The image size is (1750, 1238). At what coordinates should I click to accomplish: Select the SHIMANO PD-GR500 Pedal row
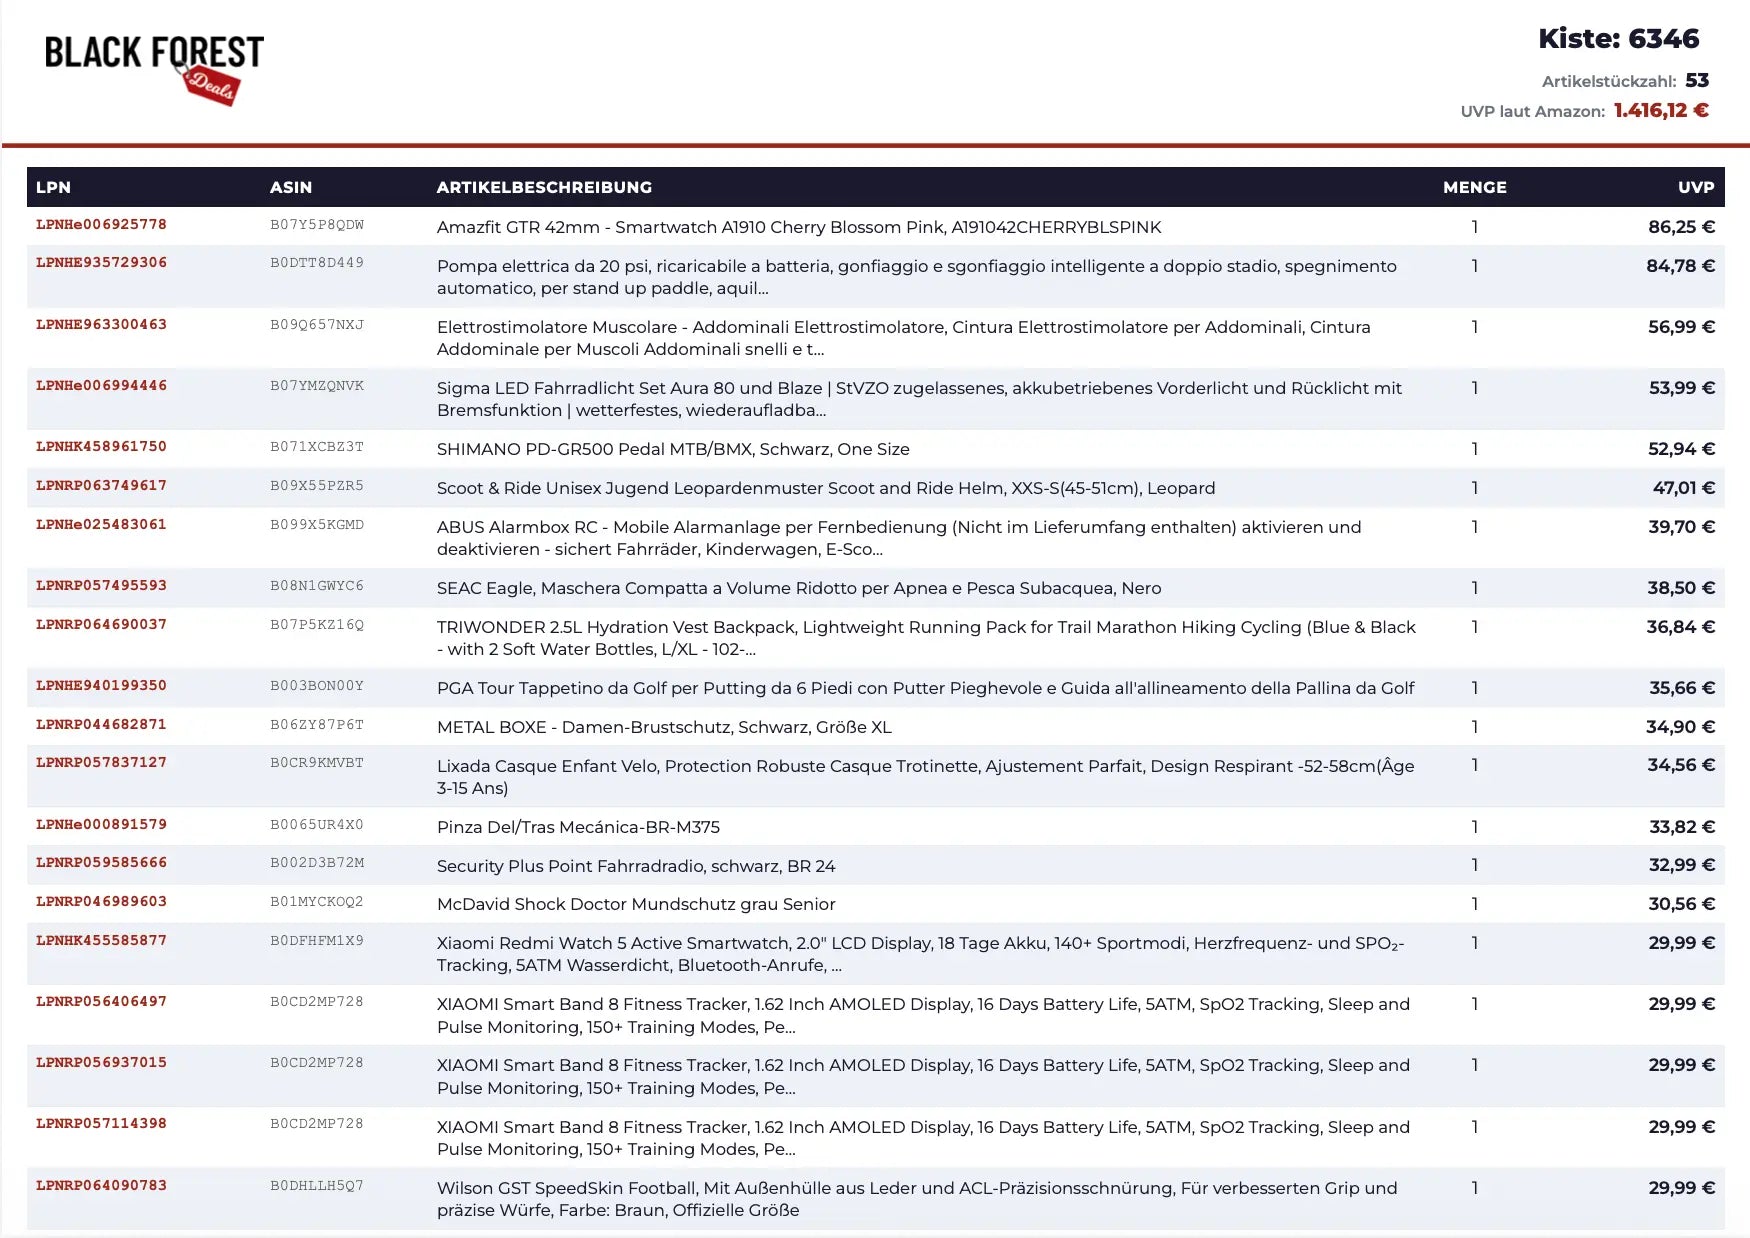pyautogui.click(x=673, y=449)
